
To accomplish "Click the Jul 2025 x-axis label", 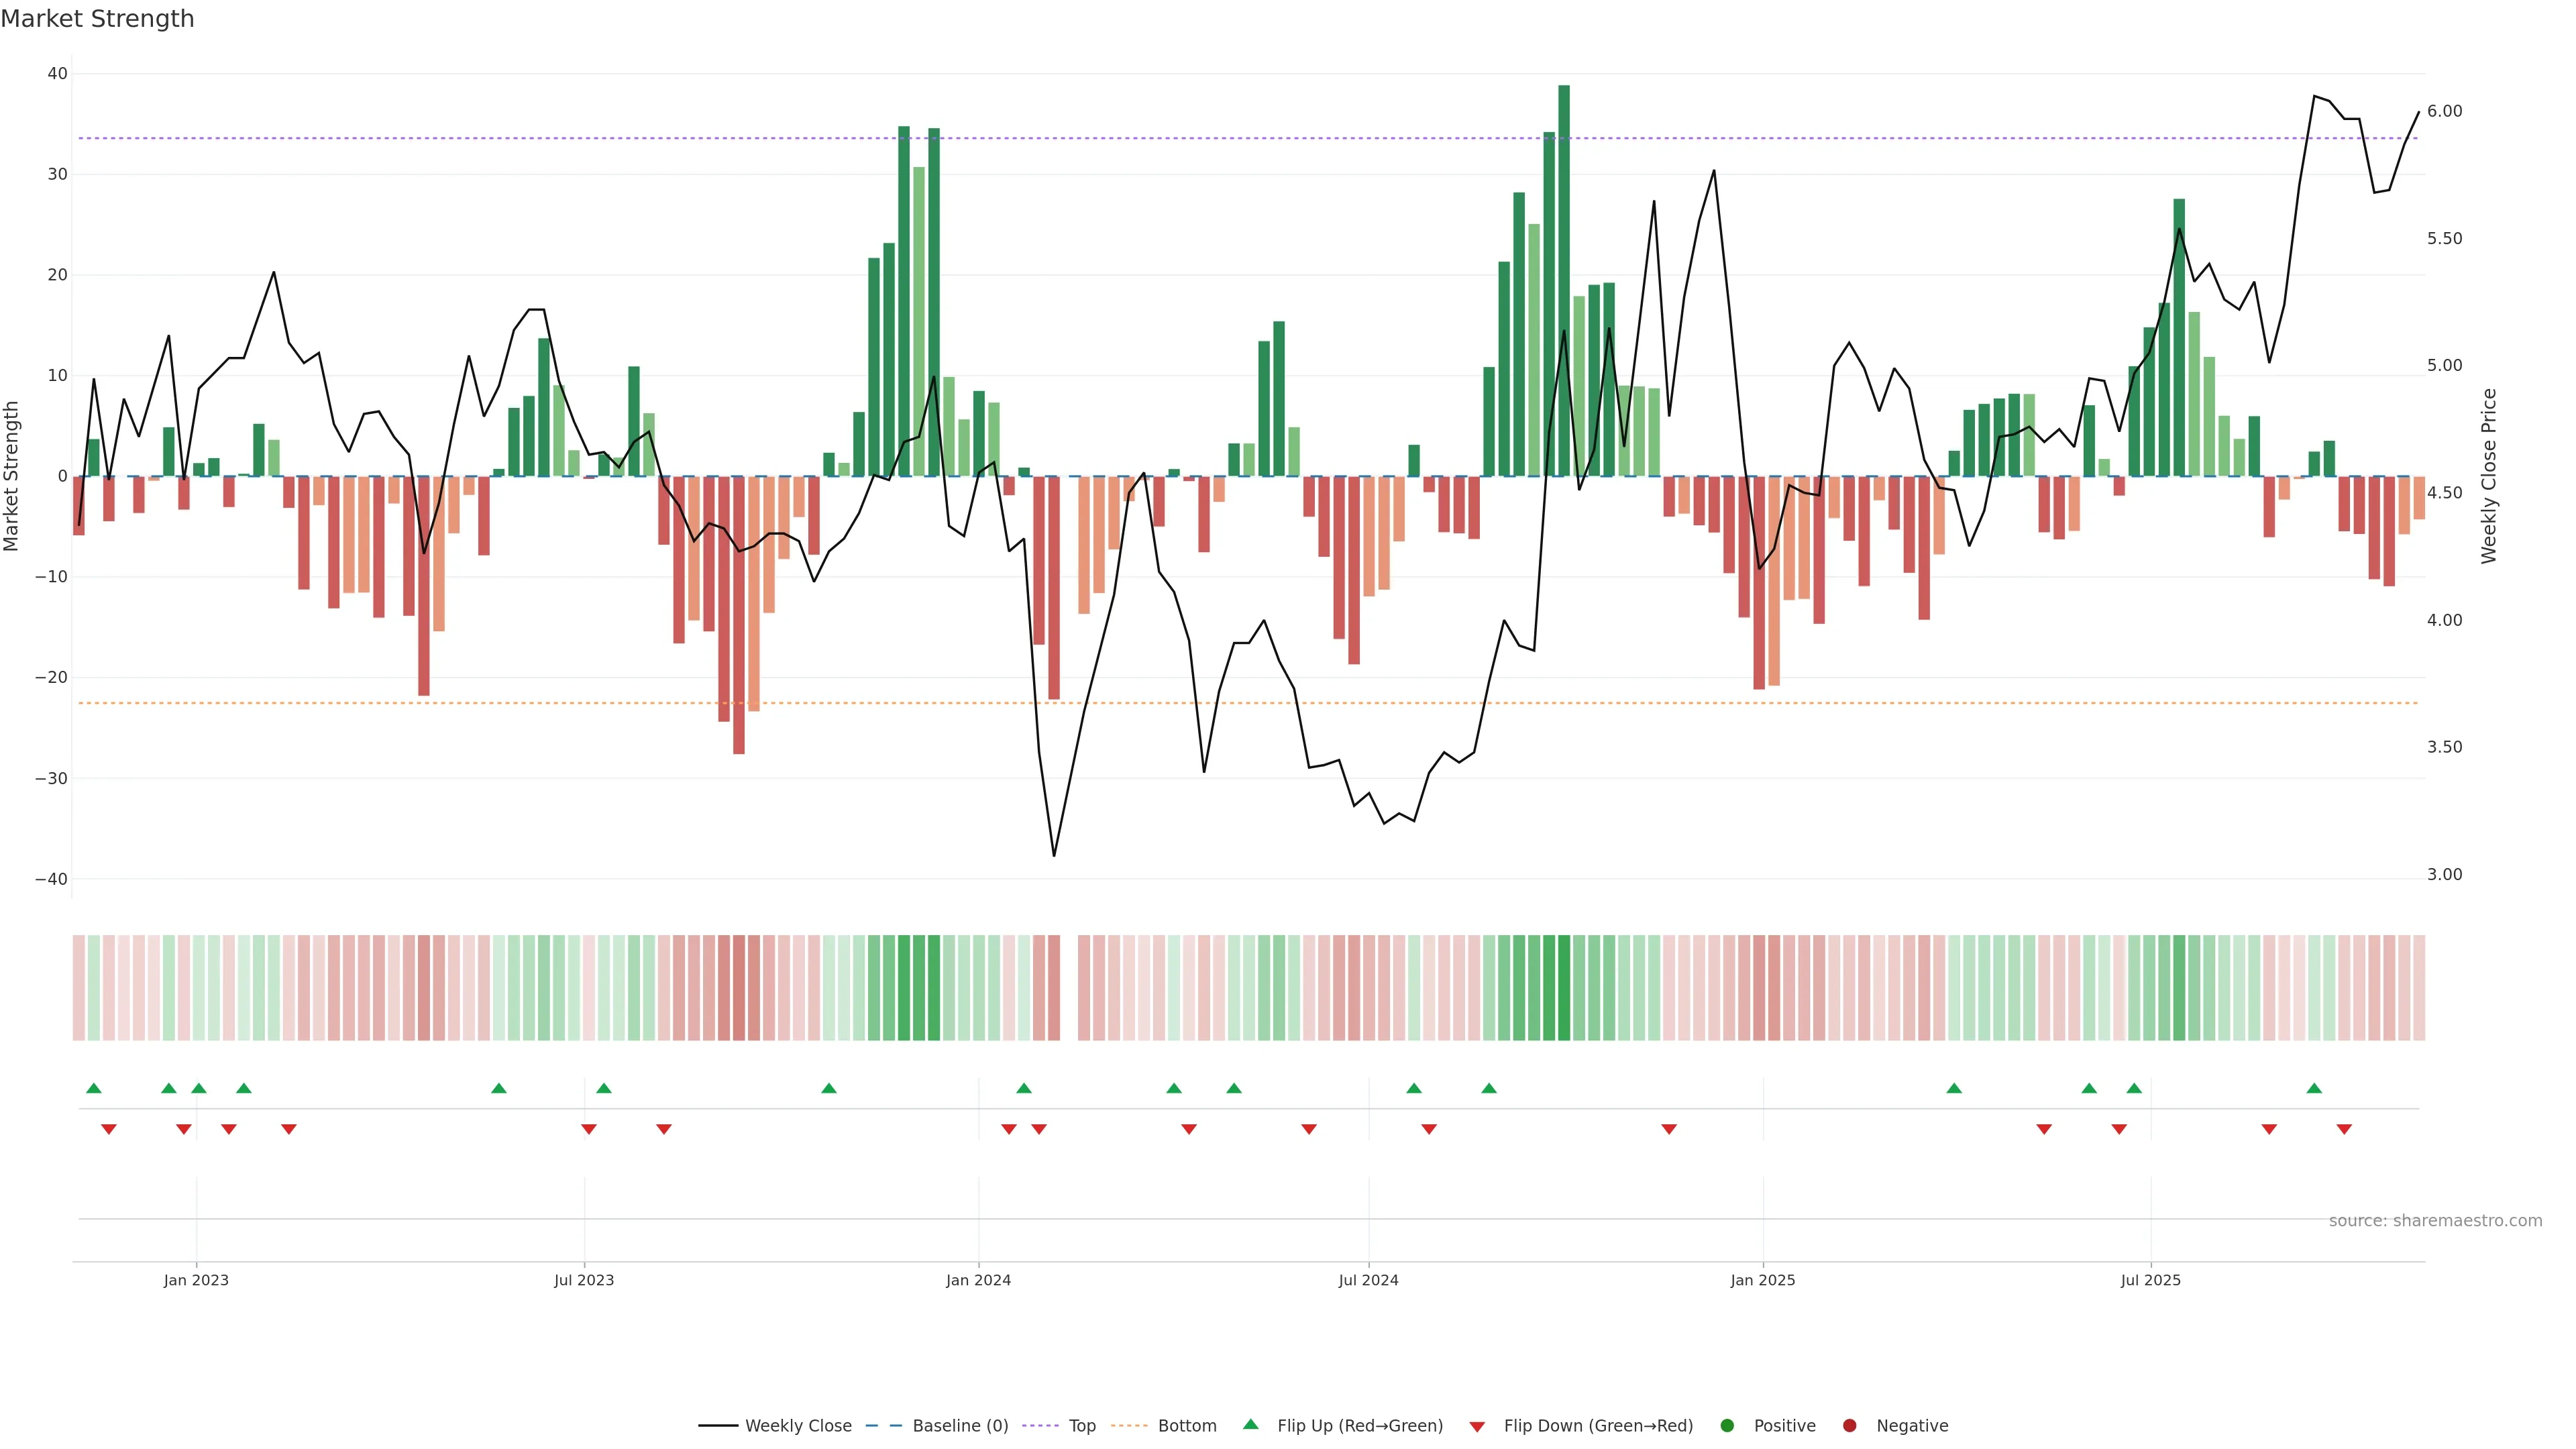I will [2150, 1280].
